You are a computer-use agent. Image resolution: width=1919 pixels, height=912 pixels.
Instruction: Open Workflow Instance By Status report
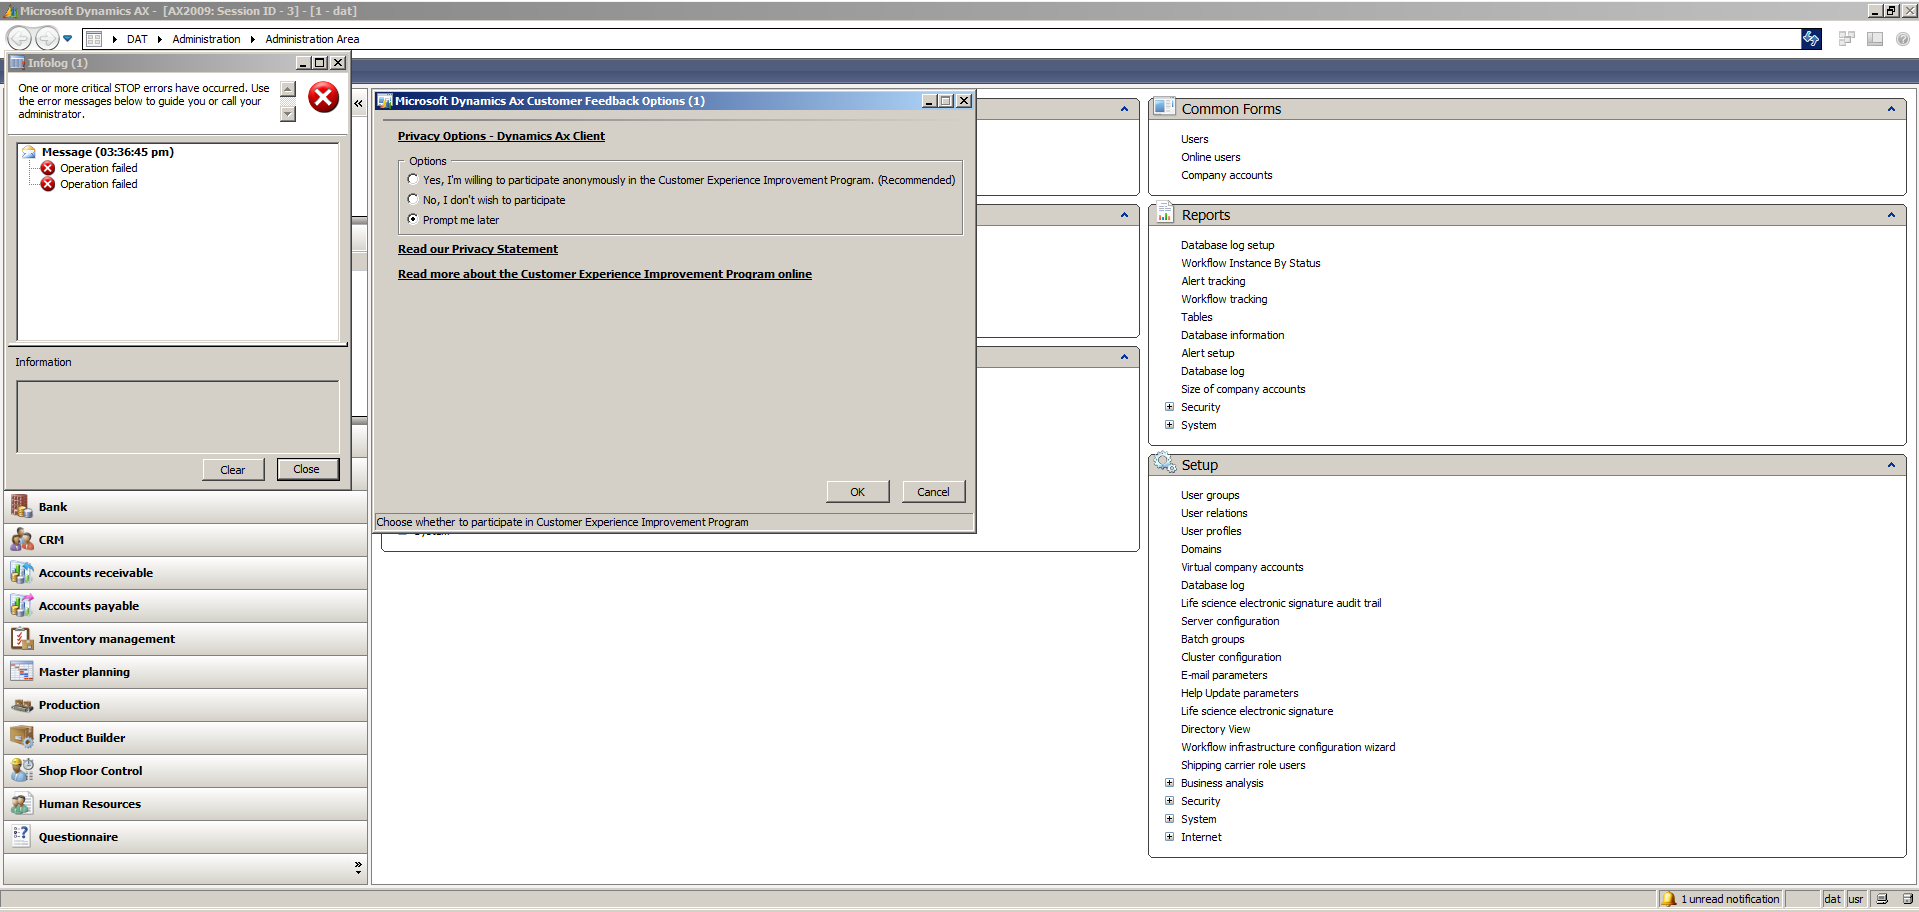tap(1250, 263)
